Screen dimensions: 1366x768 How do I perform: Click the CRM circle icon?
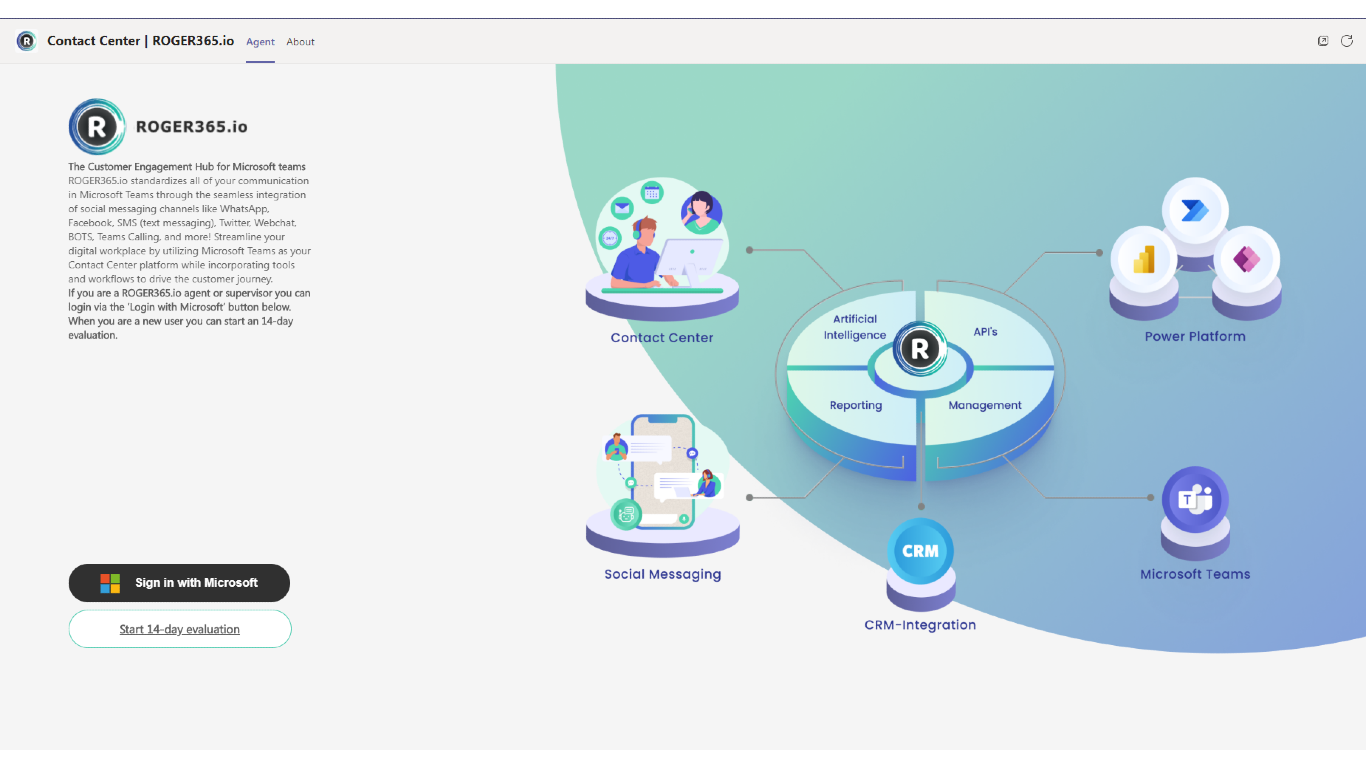pyautogui.click(x=920, y=550)
